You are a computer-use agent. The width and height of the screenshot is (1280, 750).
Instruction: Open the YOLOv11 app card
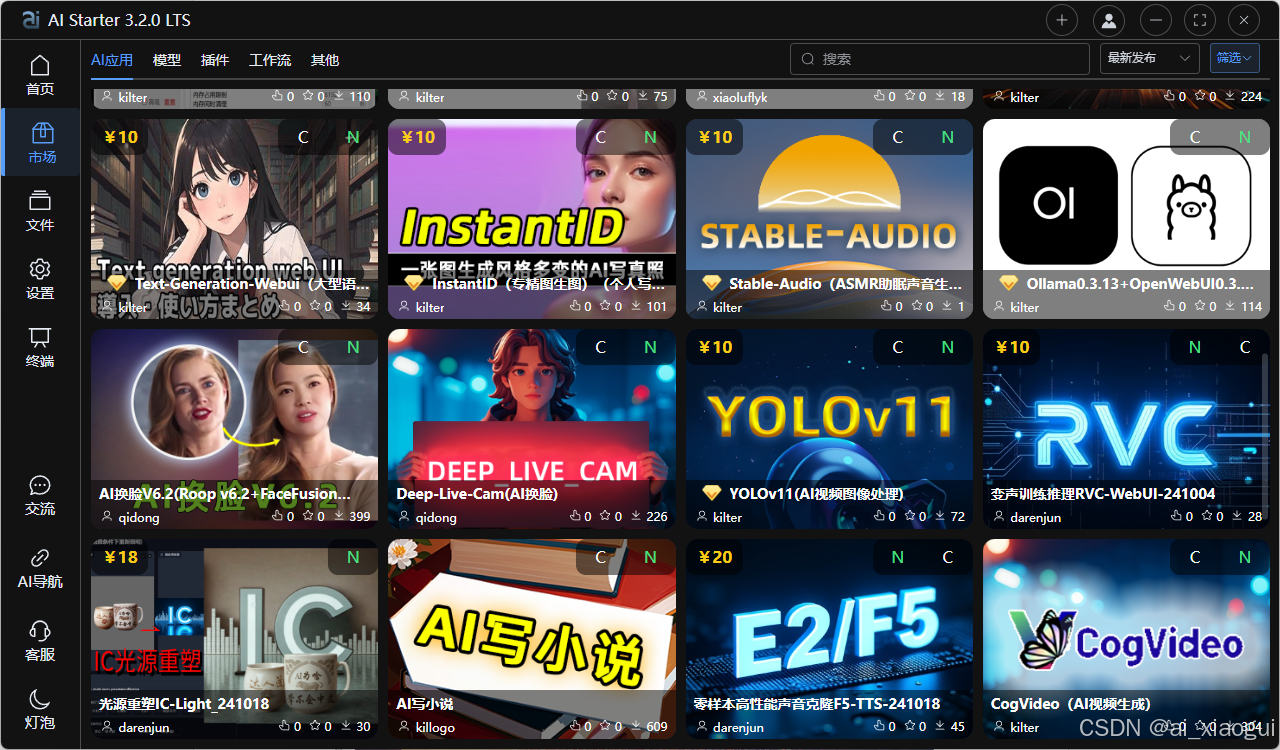click(x=829, y=429)
